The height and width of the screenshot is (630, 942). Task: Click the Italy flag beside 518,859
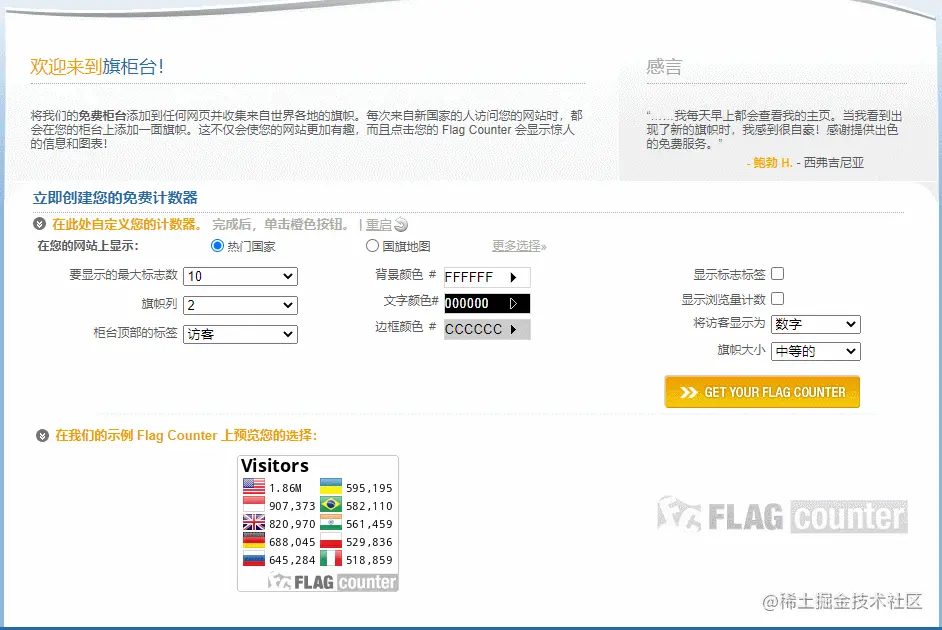[x=331, y=559]
